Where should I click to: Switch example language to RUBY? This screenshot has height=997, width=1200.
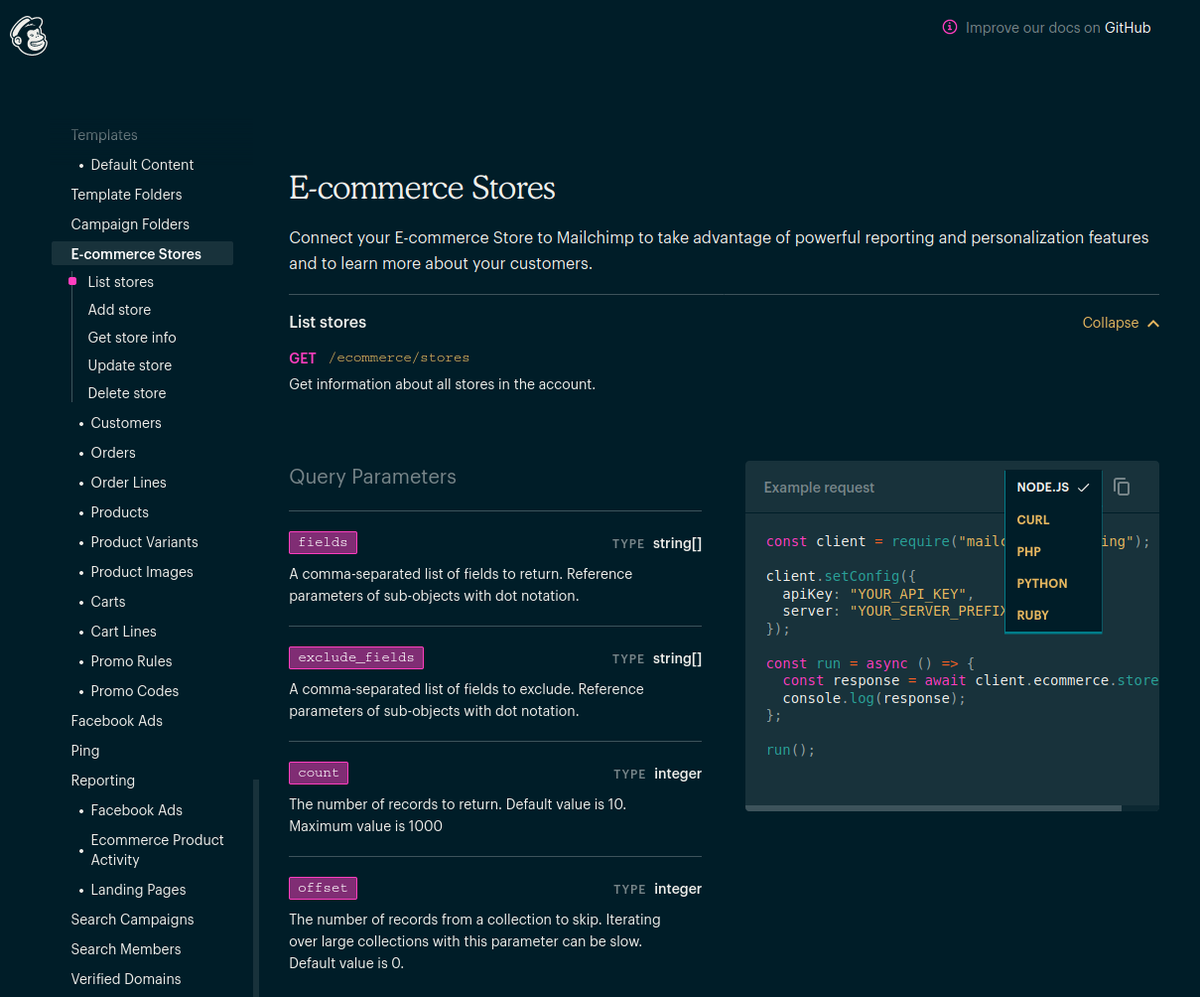[x=1033, y=615]
